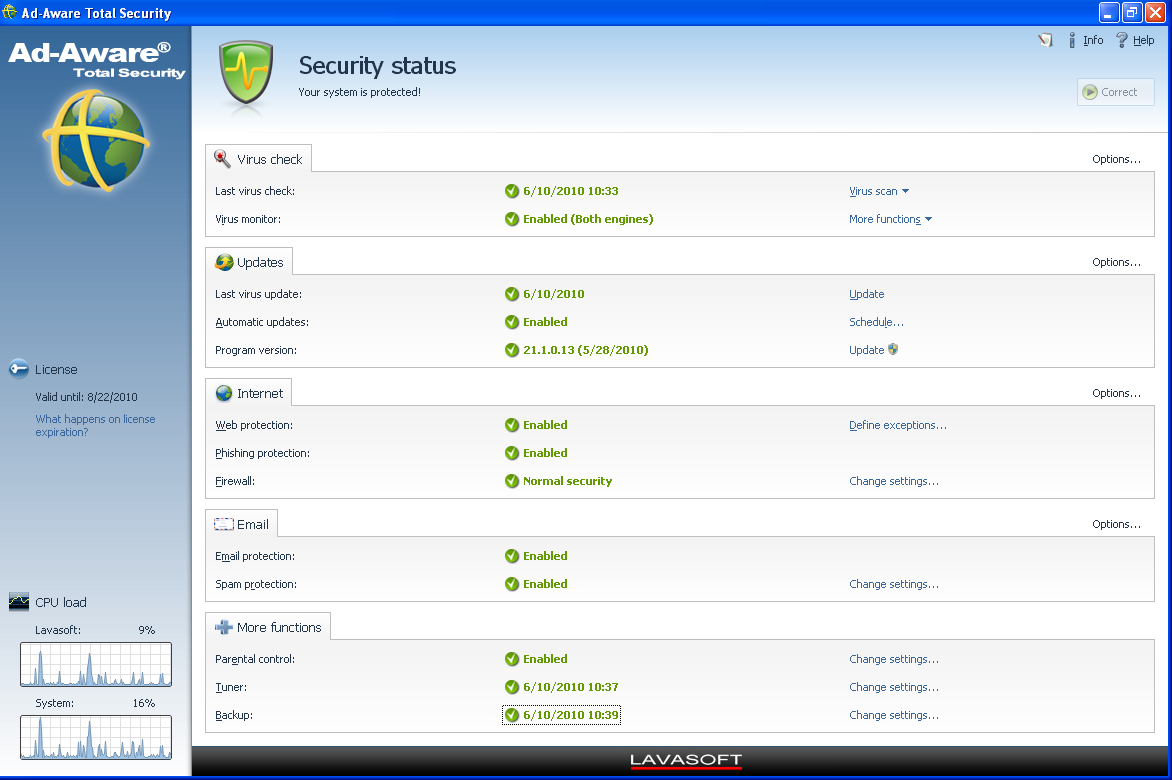Click the Virus check magnifier icon
This screenshot has height=780, width=1172.
(x=223, y=158)
